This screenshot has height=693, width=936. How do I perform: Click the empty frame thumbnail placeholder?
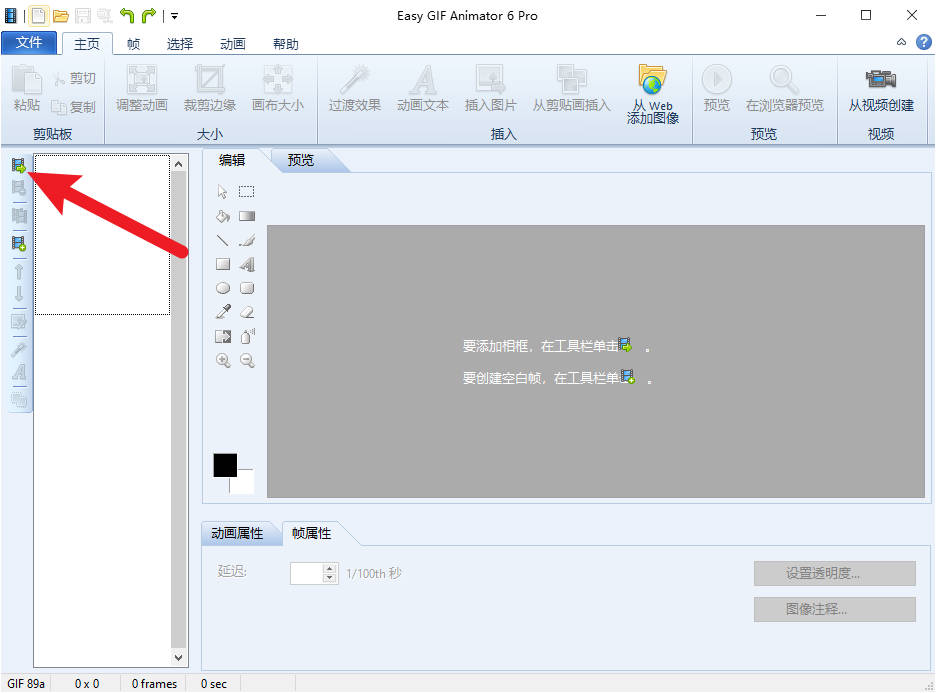click(x=102, y=235)
